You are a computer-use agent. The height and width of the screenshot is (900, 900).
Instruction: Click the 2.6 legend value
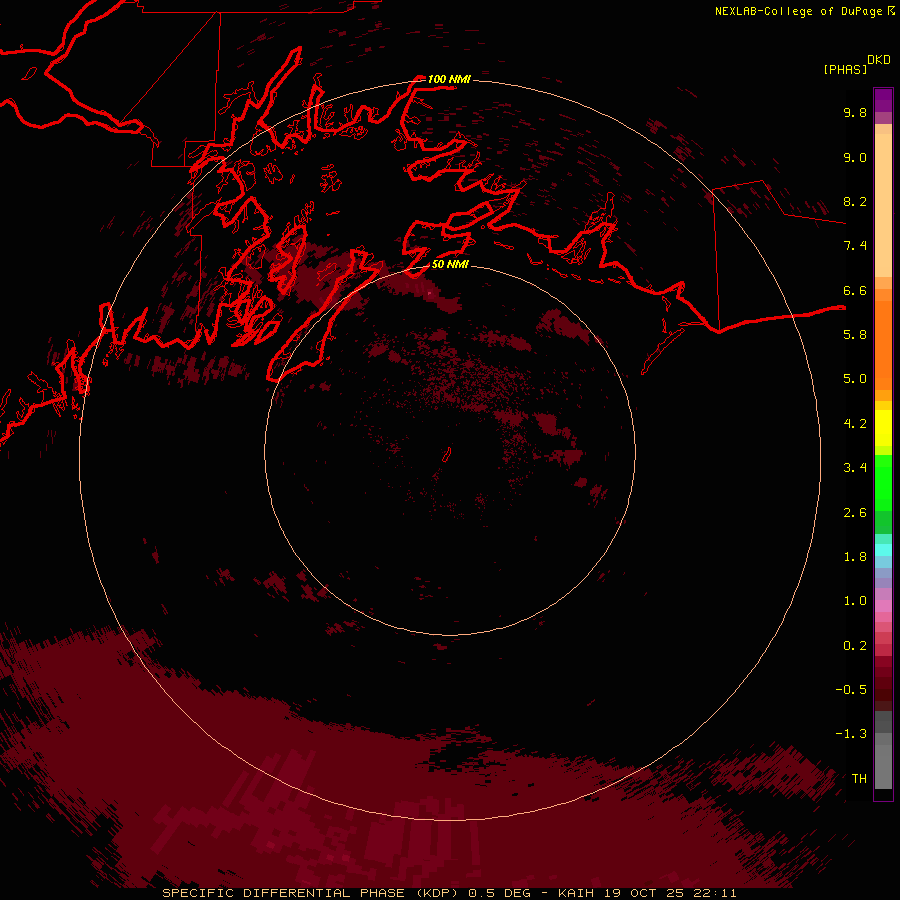855,513
